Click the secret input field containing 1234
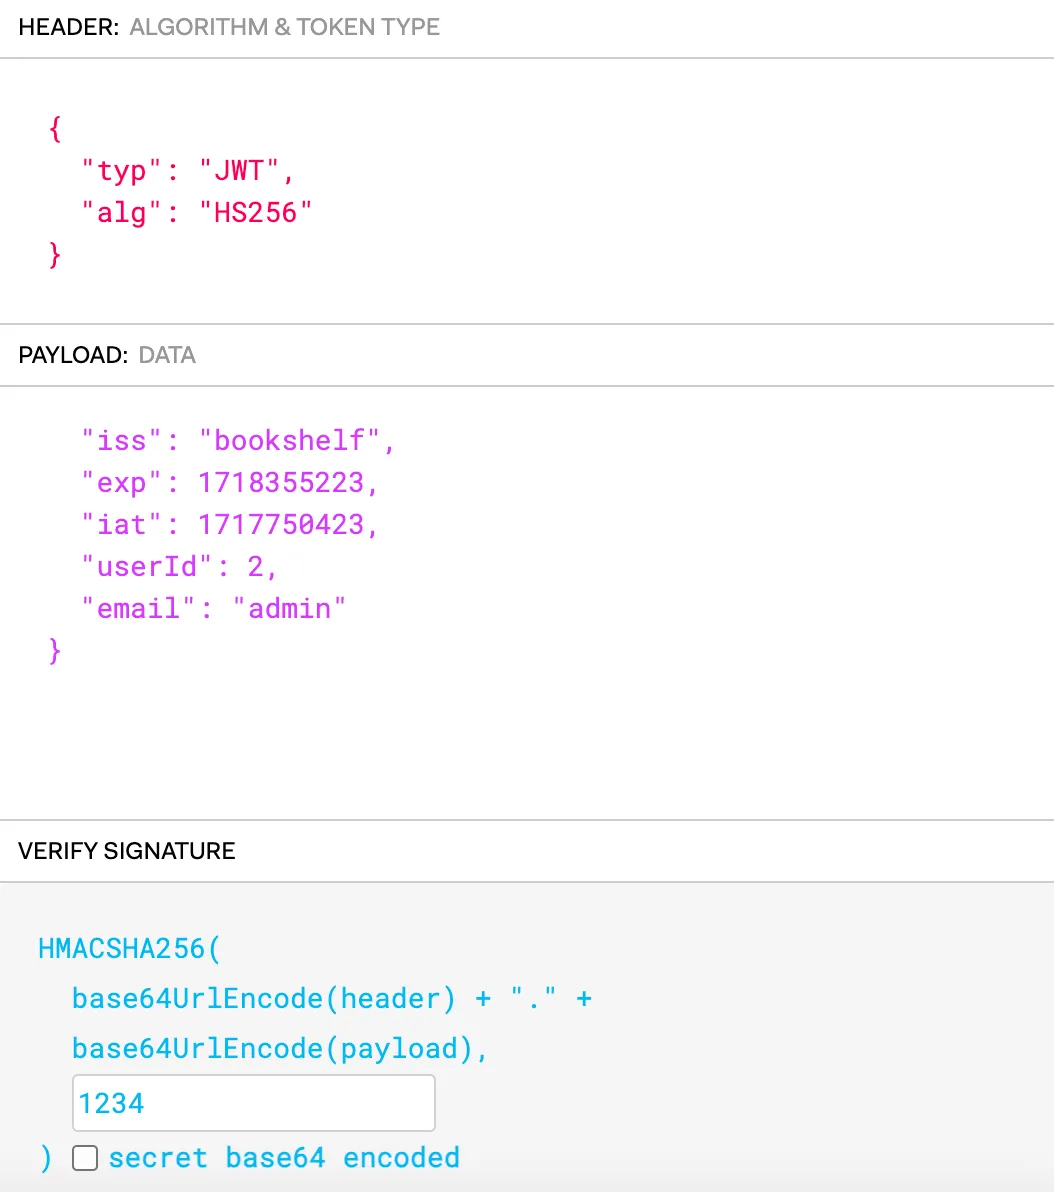1054x1192 pixels. [253, 1103]
